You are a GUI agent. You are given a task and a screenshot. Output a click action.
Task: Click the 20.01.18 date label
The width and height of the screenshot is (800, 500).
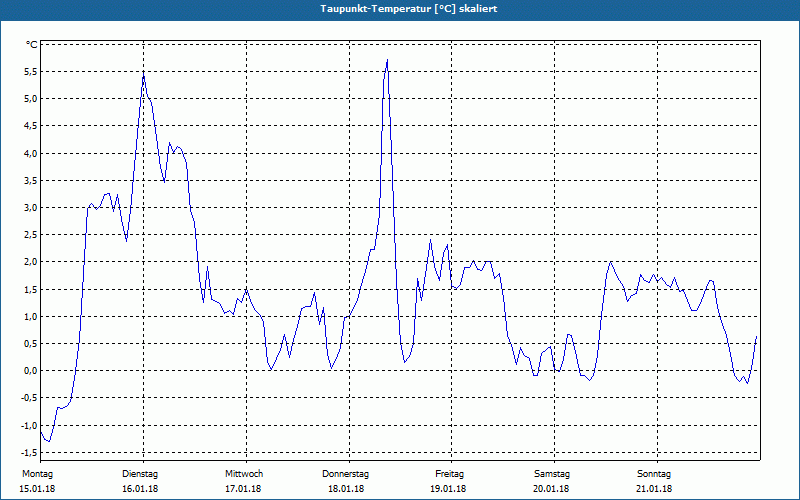click(551, 489)
